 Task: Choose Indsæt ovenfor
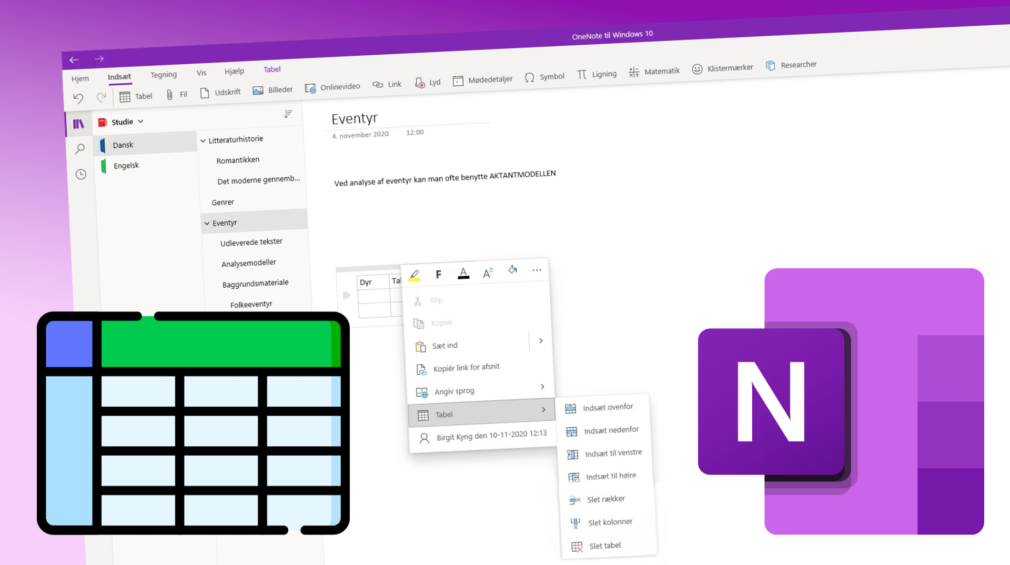(606, 407)
